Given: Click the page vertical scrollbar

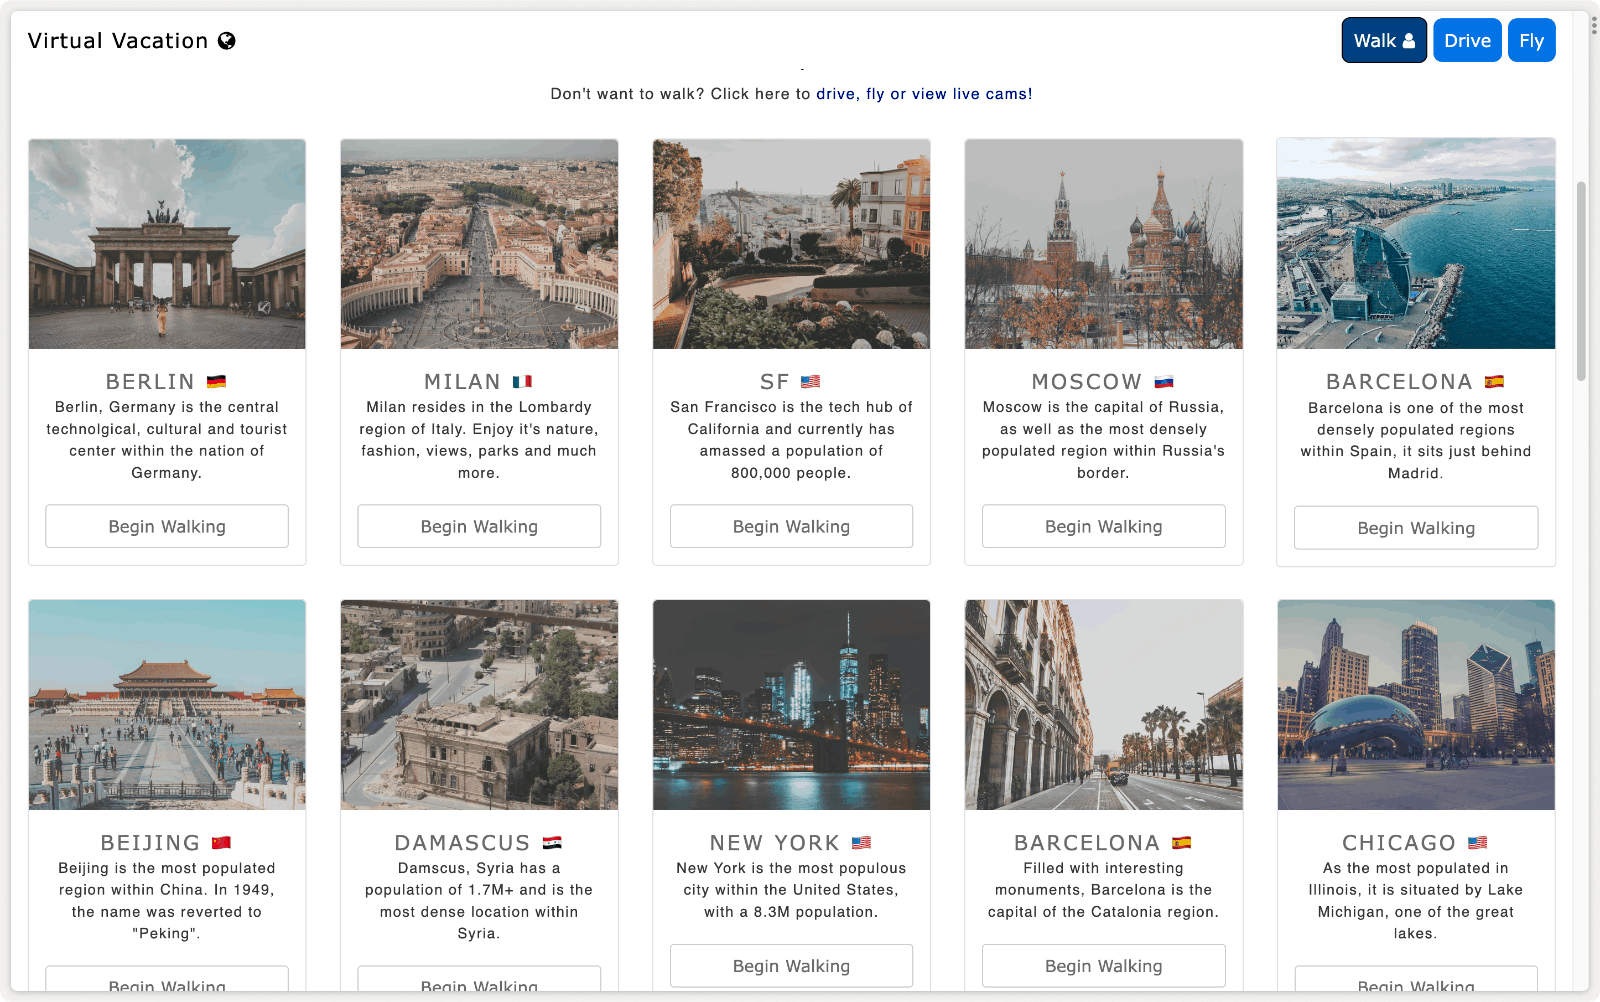Looking at the screenshot, I should point(1581,280).
